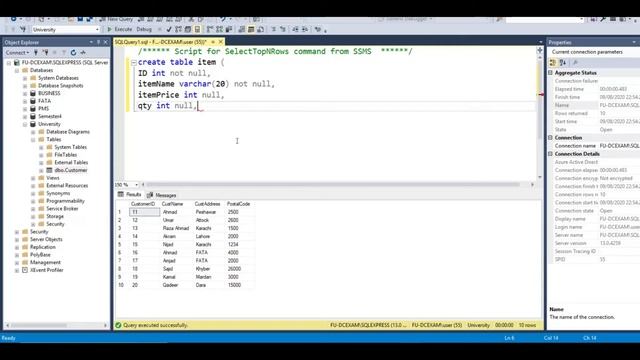Click Comment out selected lines icon

click(x=273, y=29)
